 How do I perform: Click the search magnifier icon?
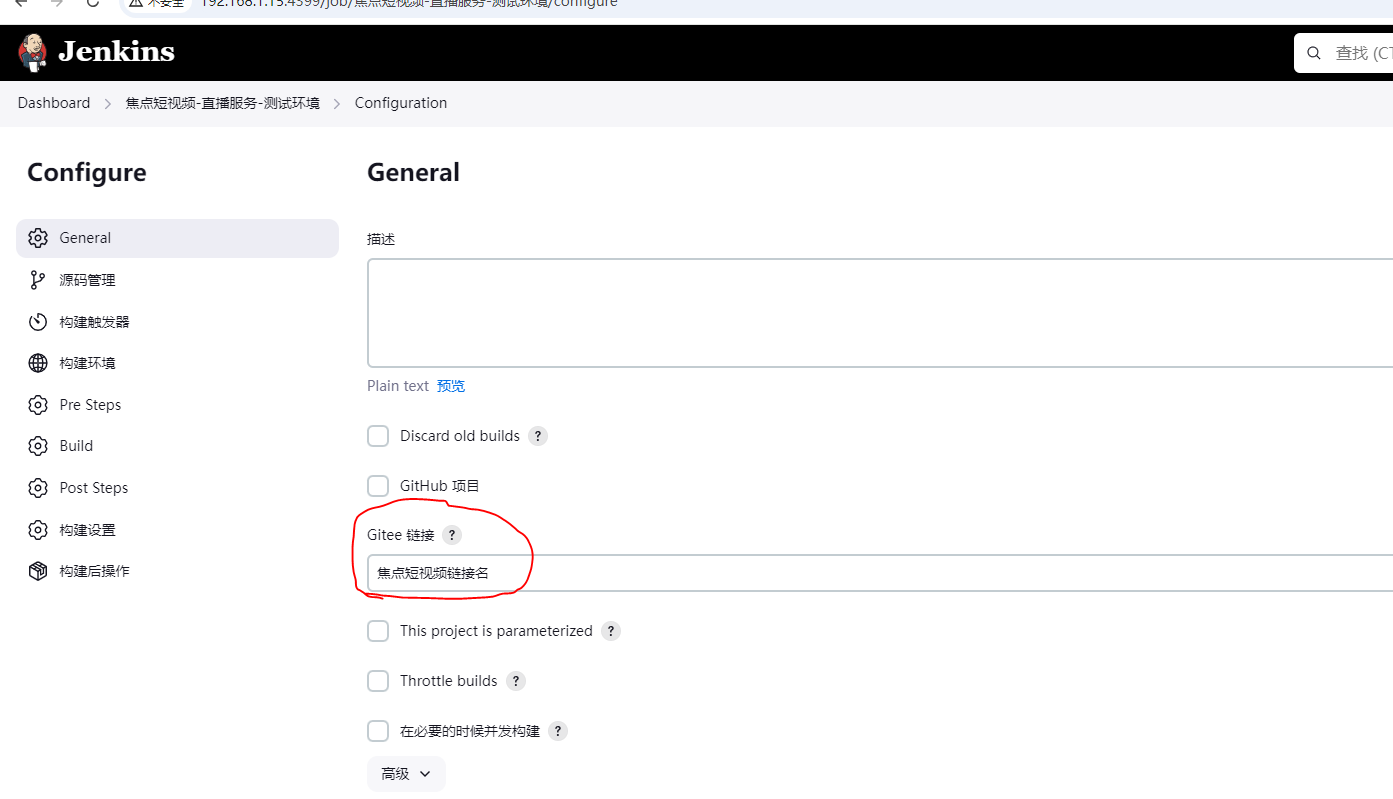[x=1314, y=53]
